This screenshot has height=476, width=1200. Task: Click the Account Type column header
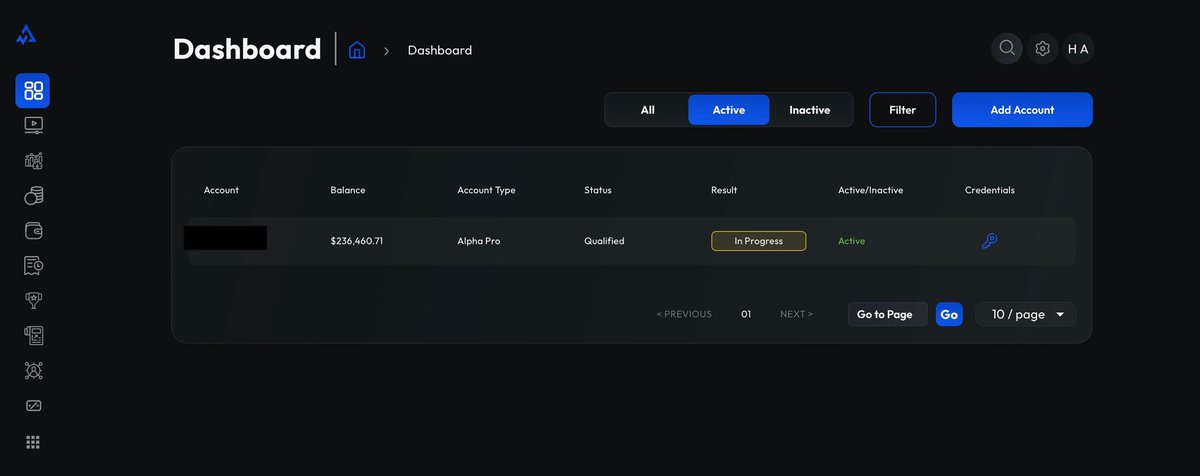(486, 190)
